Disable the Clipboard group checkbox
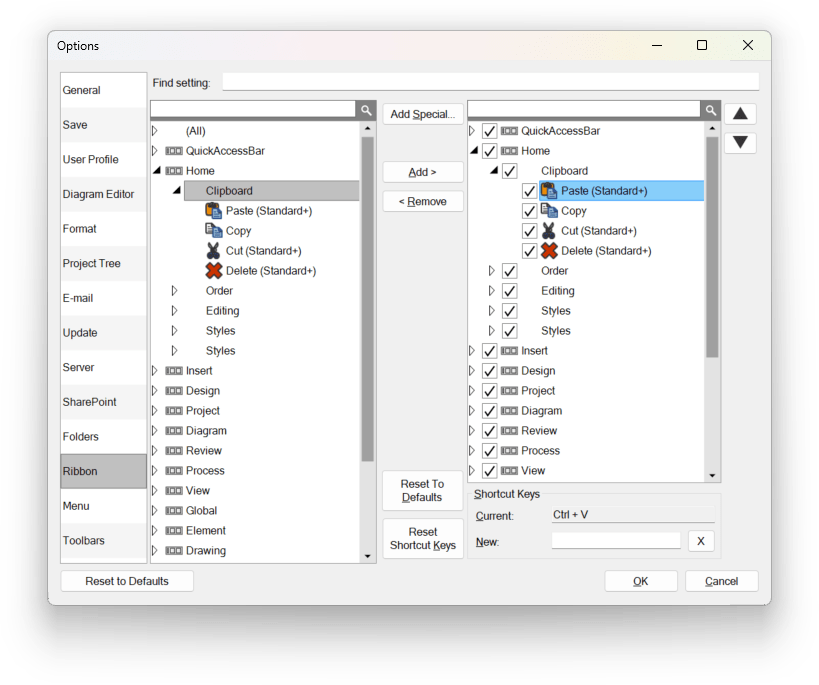This screenshot has width=819, height=685. [509, 170]
